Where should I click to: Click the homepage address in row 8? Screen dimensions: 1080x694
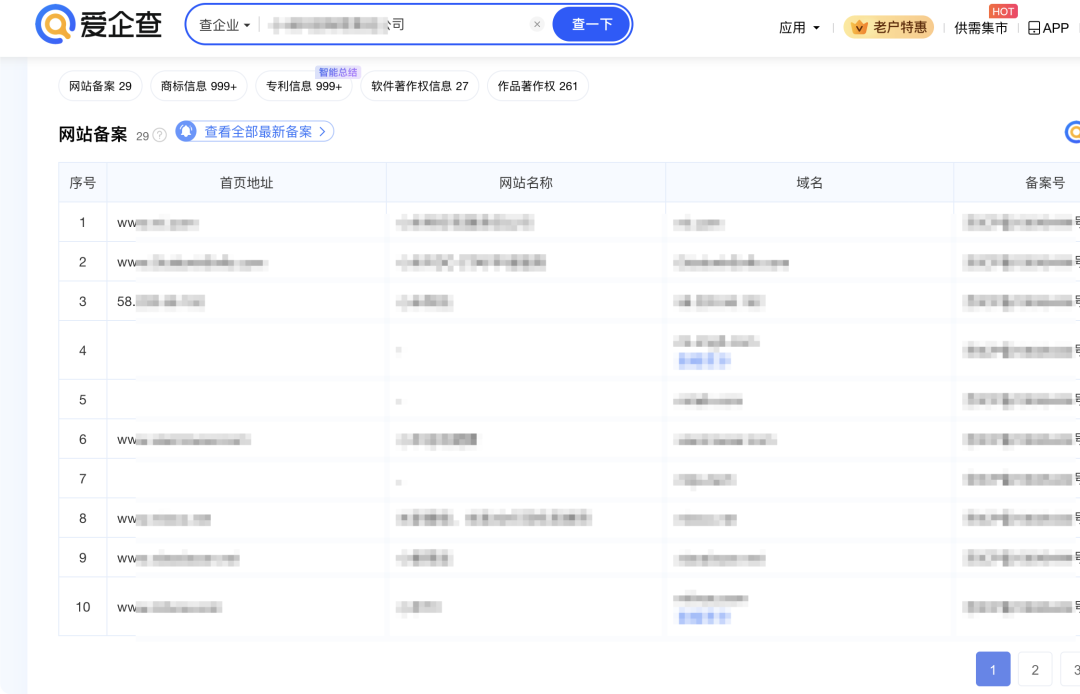[164, 519]
